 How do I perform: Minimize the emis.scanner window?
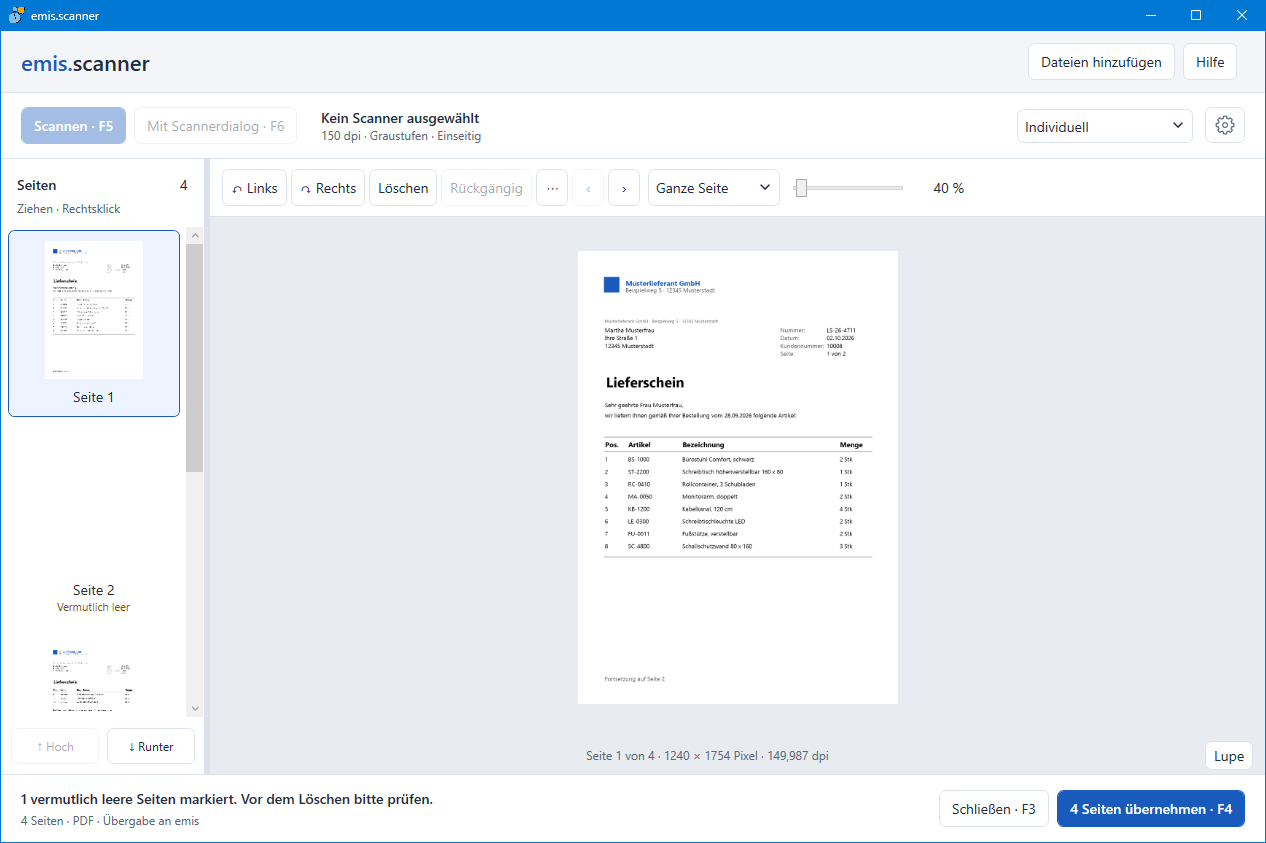click(1150, 15)
